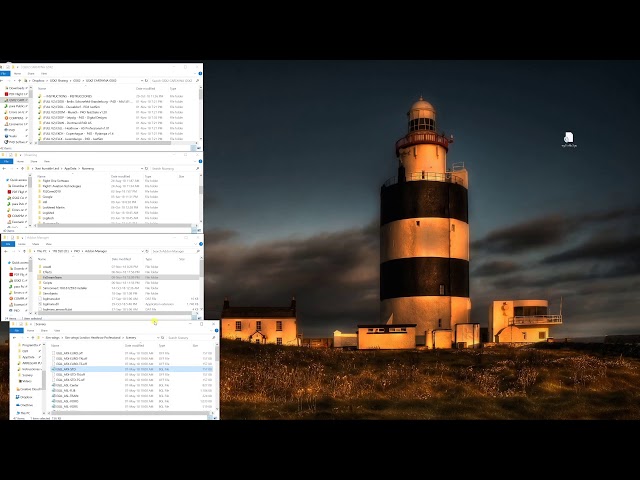
Task: Click Back arrow in the Scenery window
Action: pyautogui.click(x=15, y=338)
